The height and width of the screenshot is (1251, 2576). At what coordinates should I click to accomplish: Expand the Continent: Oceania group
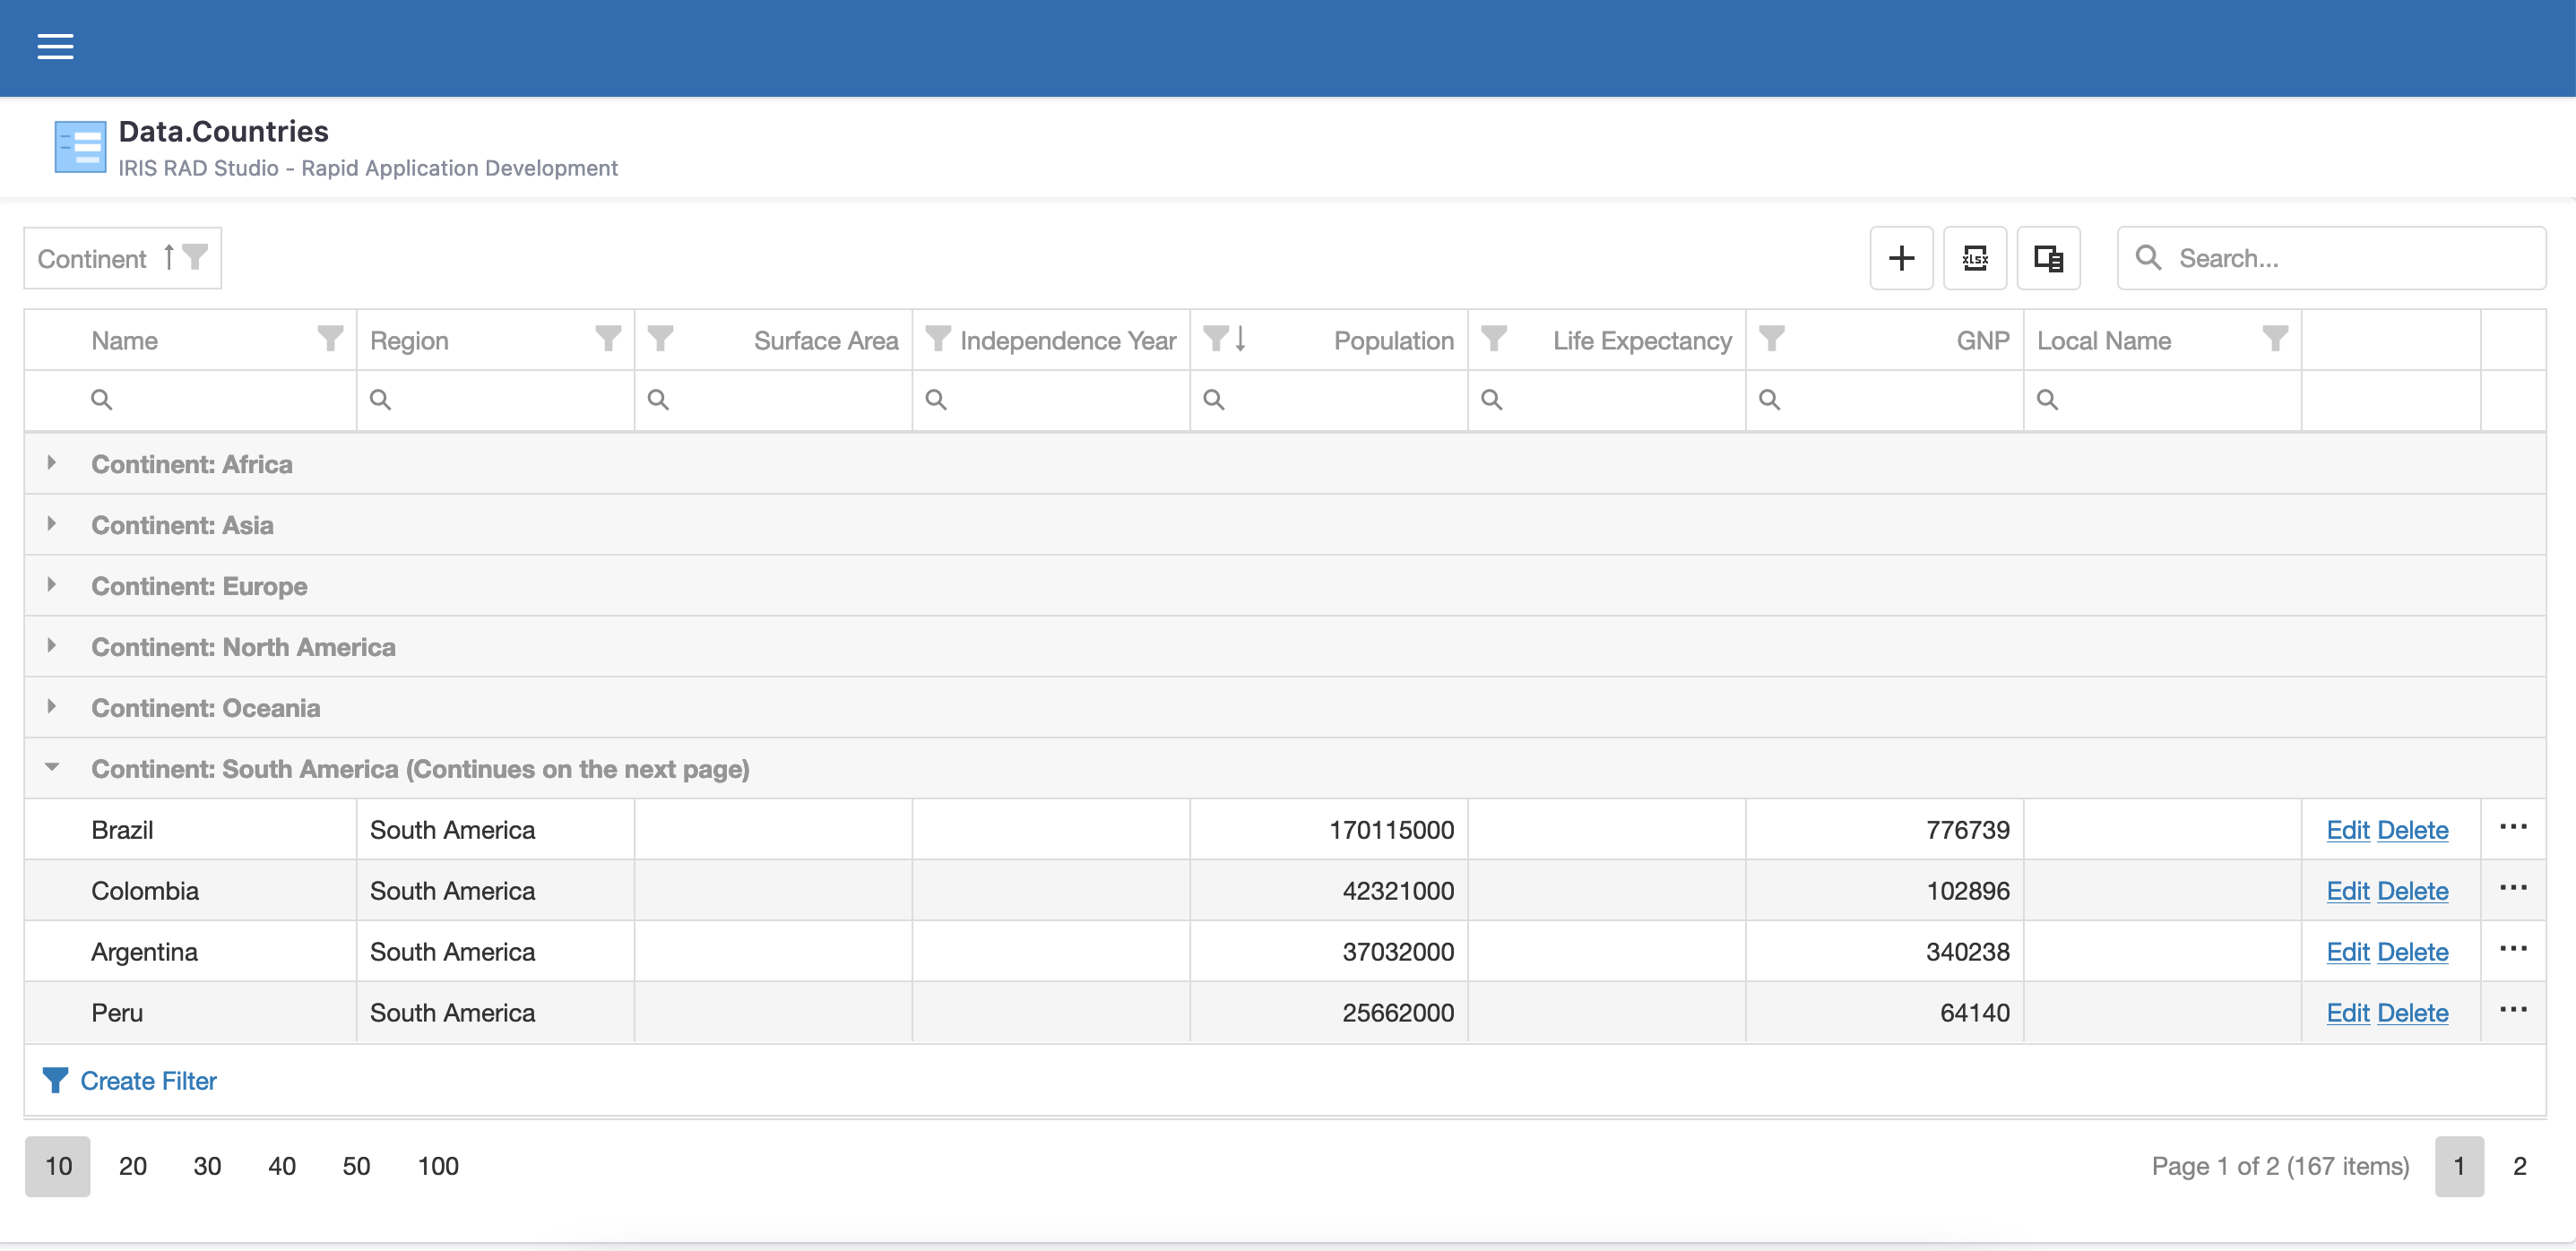coord(52,707)
